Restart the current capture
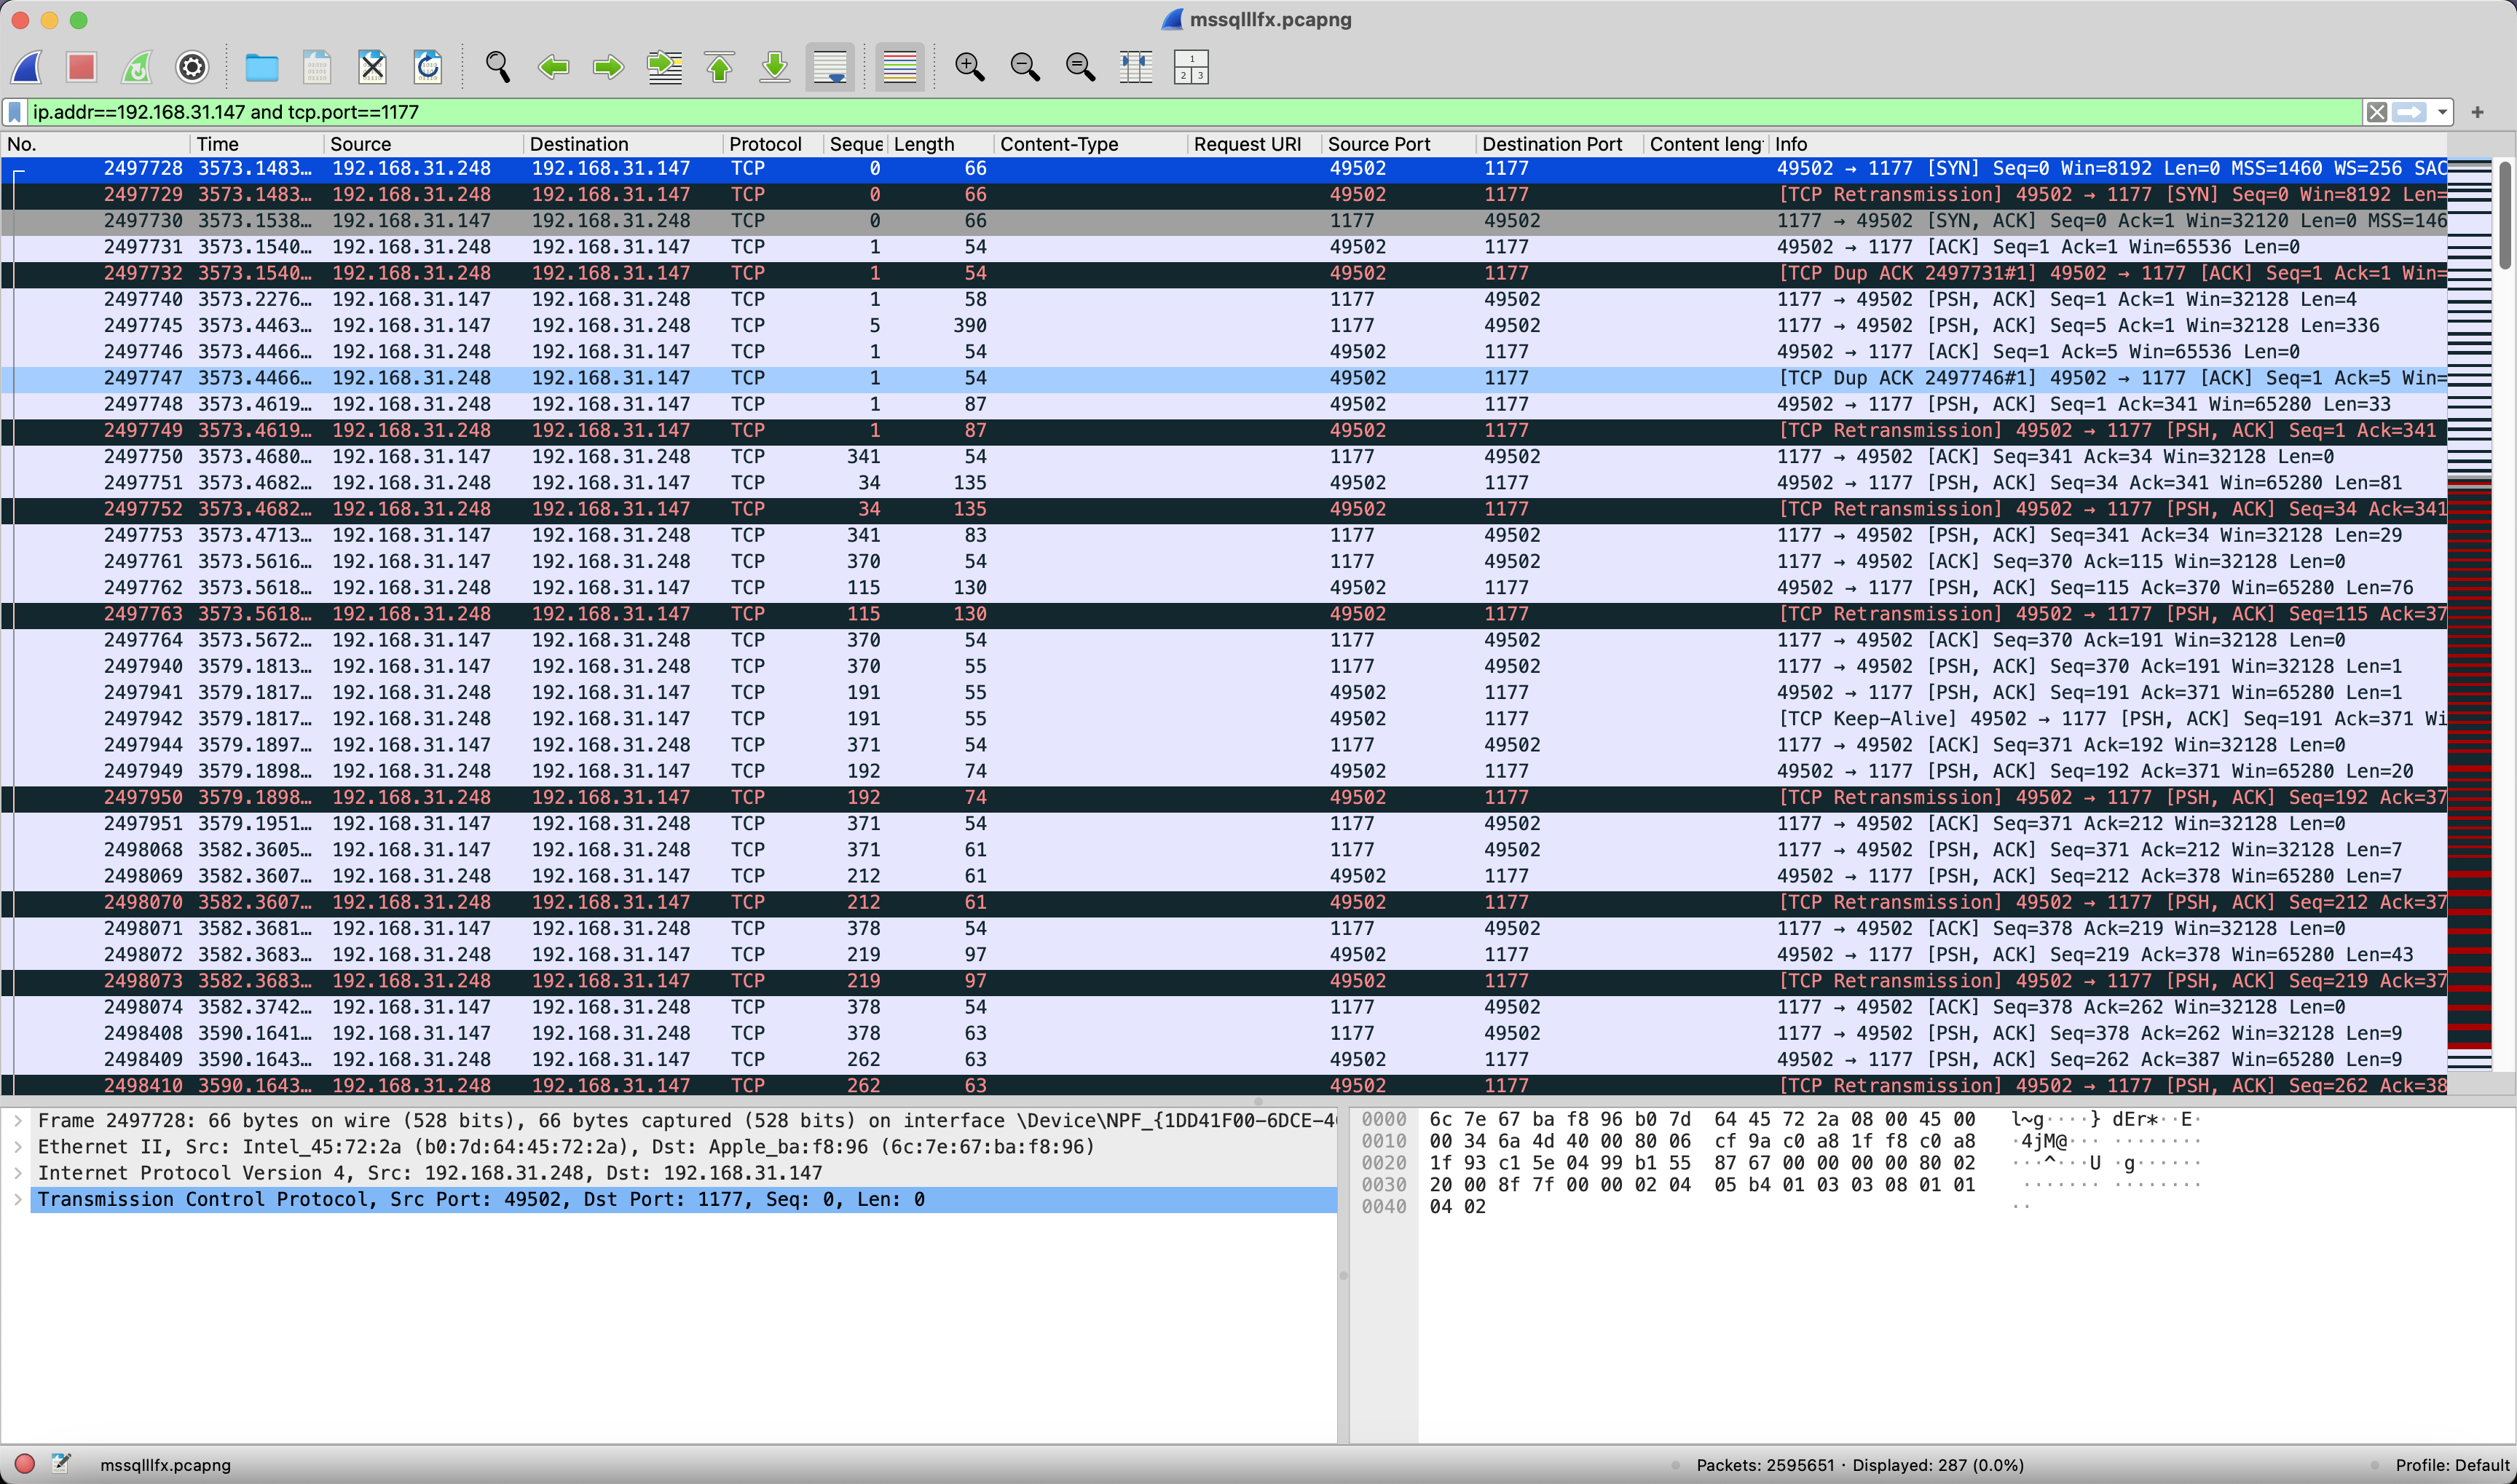Viewport: 2517px width, 1484px height. point(137,67)
